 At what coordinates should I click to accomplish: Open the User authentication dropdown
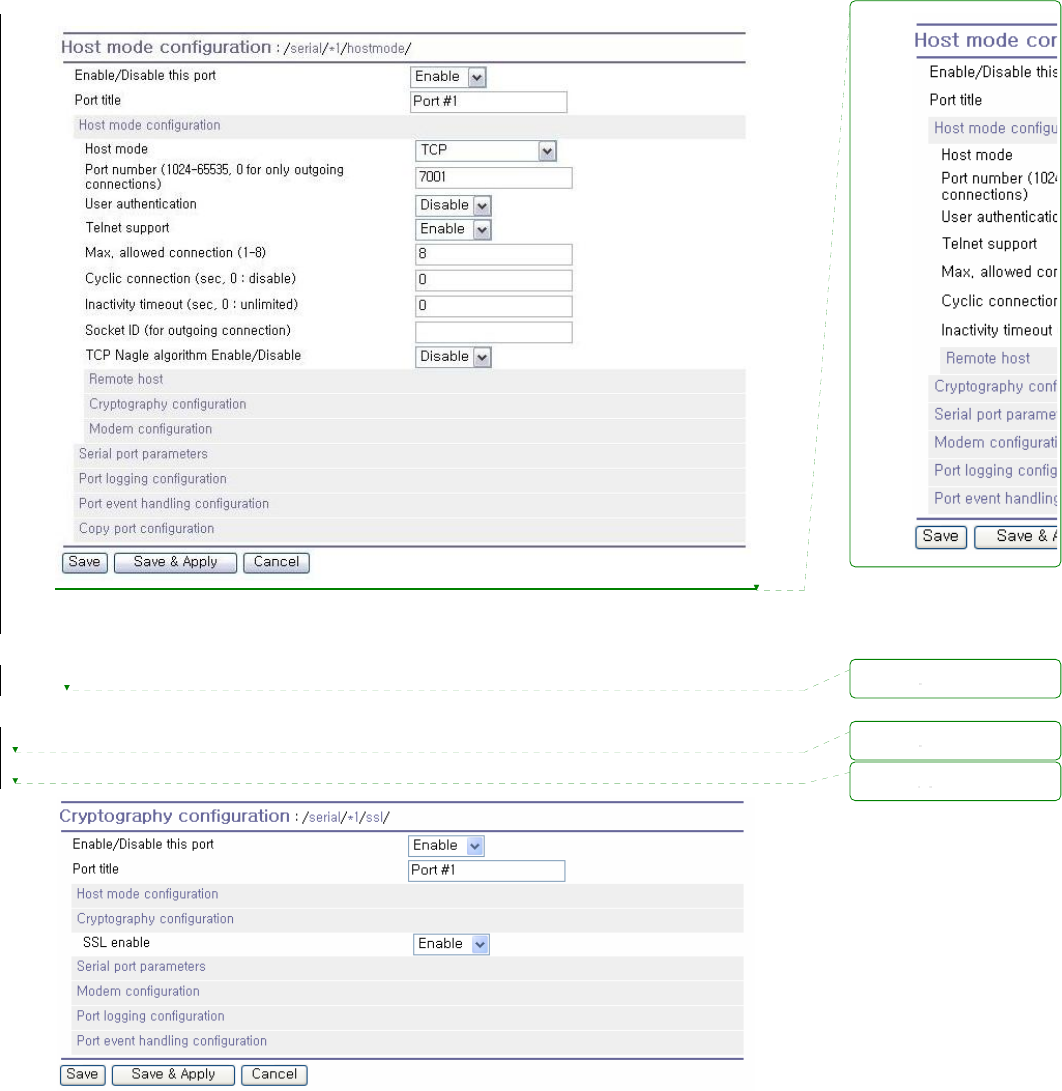point(453,205)
